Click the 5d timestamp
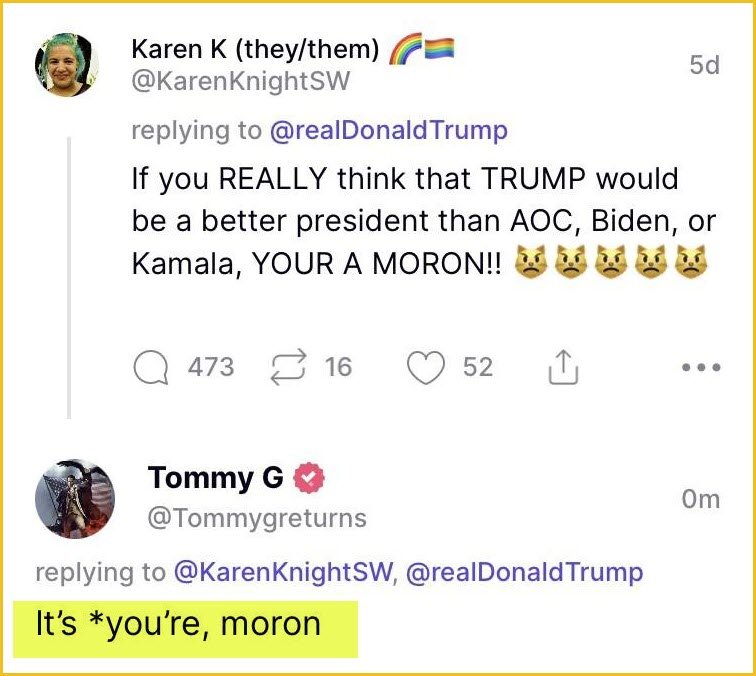Image resolution: width=756 pixels, height=676 pixels. (x=704, y=65)
